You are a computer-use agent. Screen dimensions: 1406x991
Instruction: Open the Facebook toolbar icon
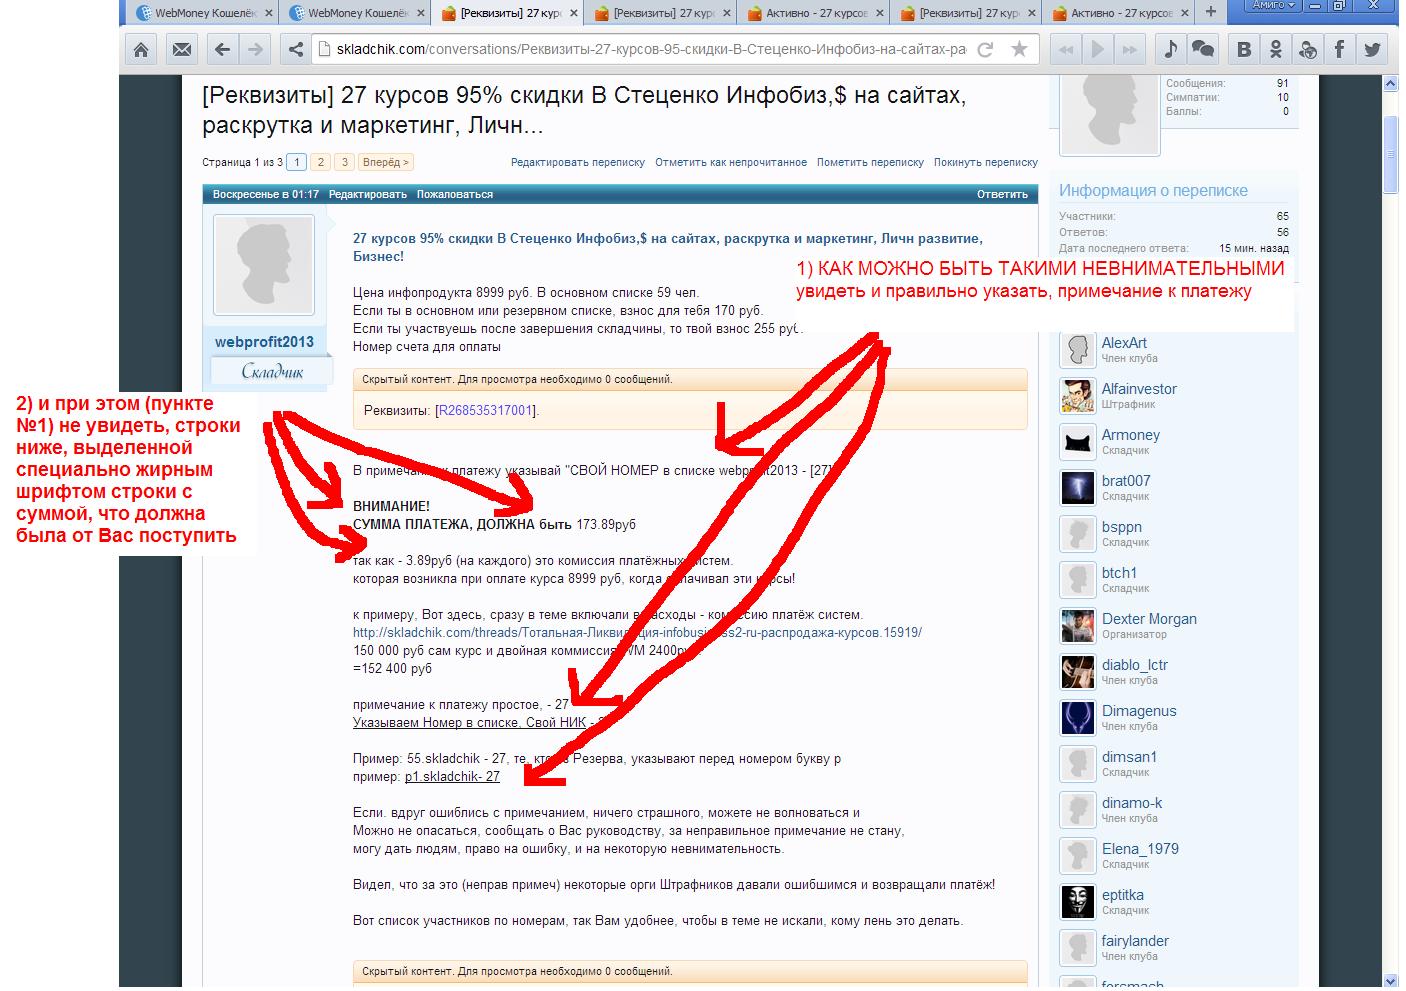[1340, 49]
